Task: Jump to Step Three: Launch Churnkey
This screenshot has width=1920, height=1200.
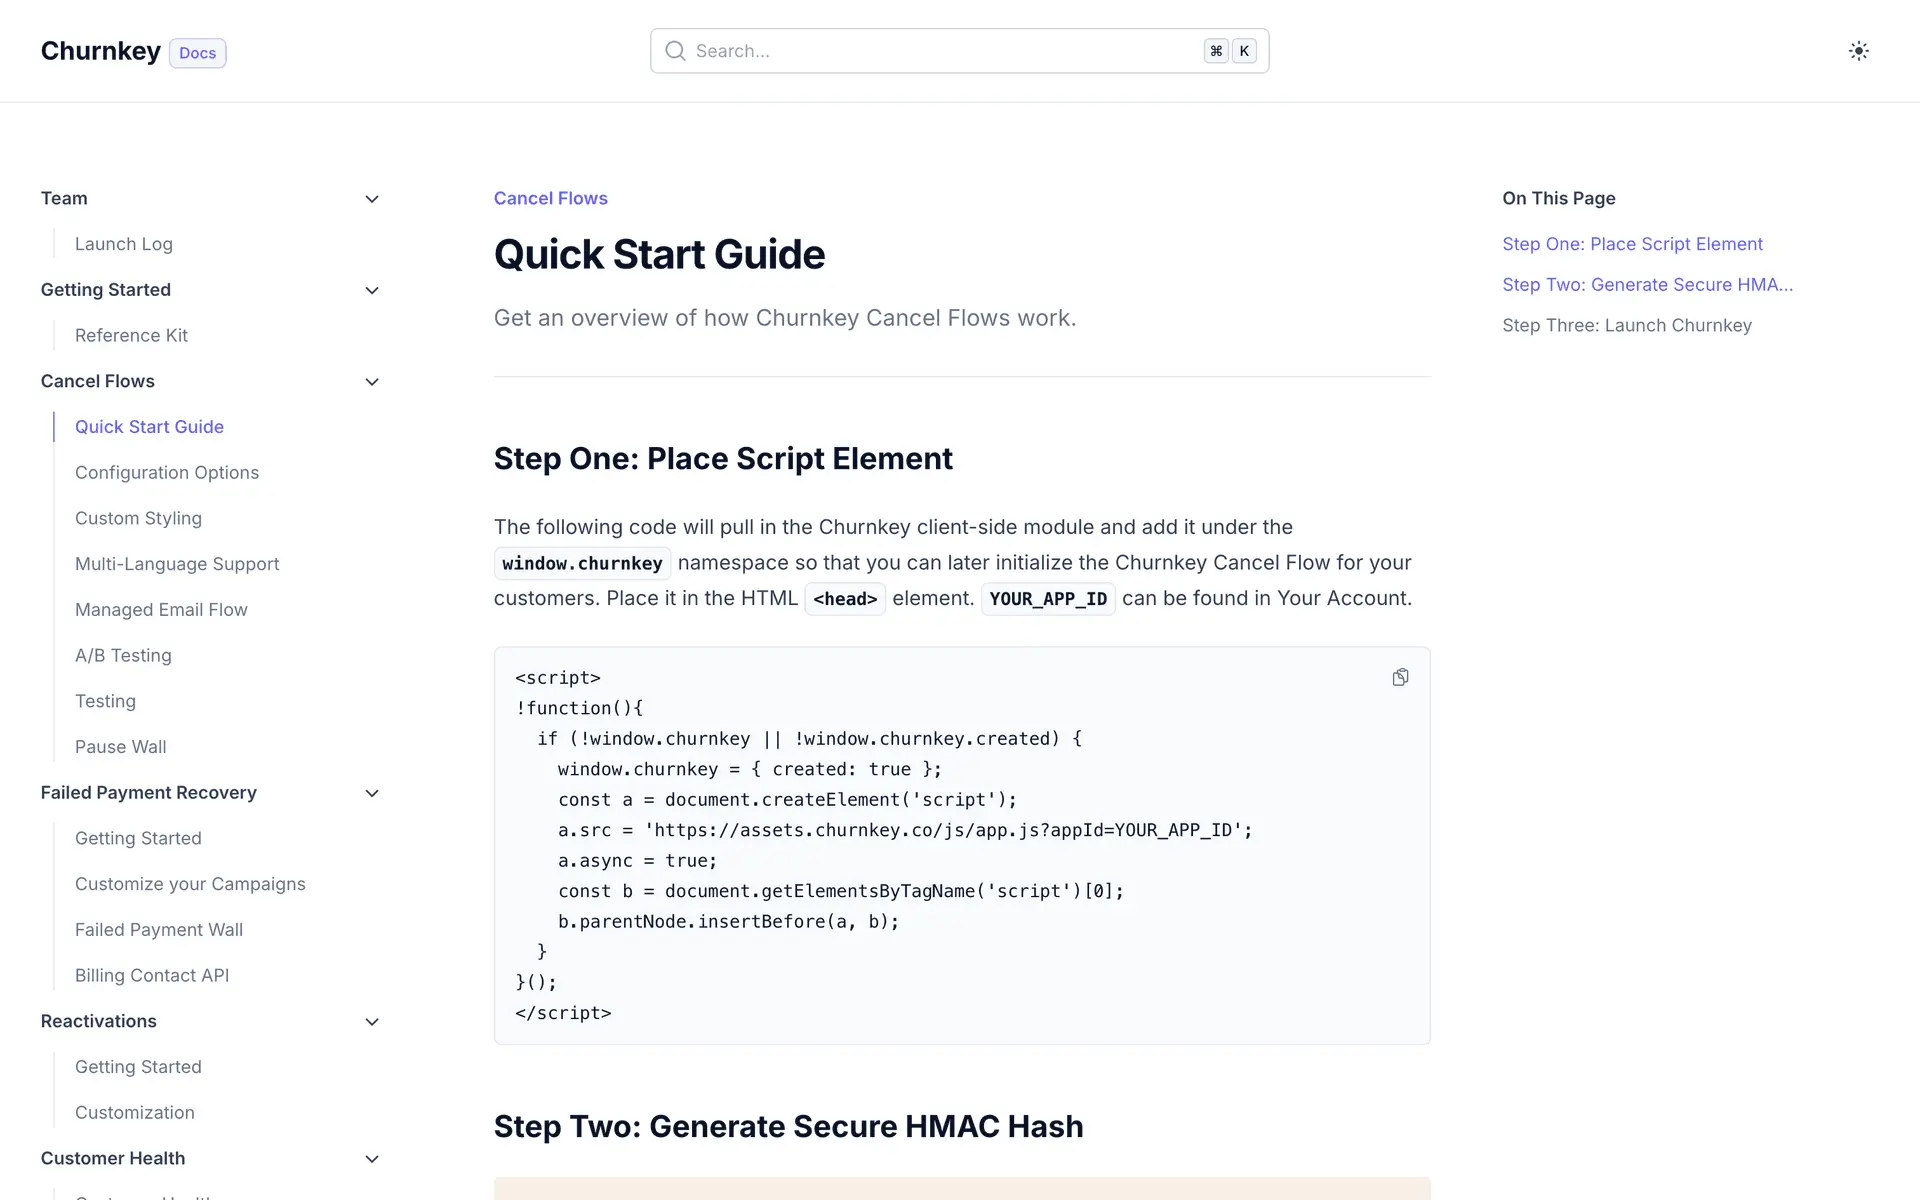Action: 1626,325
